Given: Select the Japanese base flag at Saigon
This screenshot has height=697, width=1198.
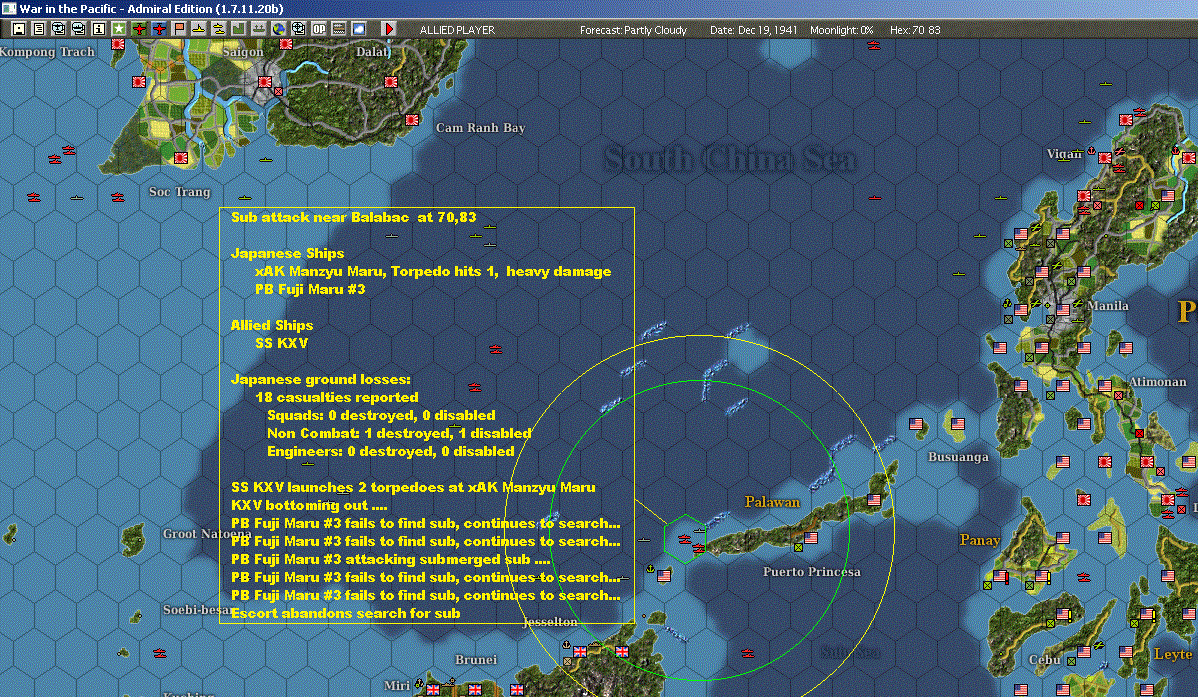Looking at the screenshot, I should [x=264, y=82].
